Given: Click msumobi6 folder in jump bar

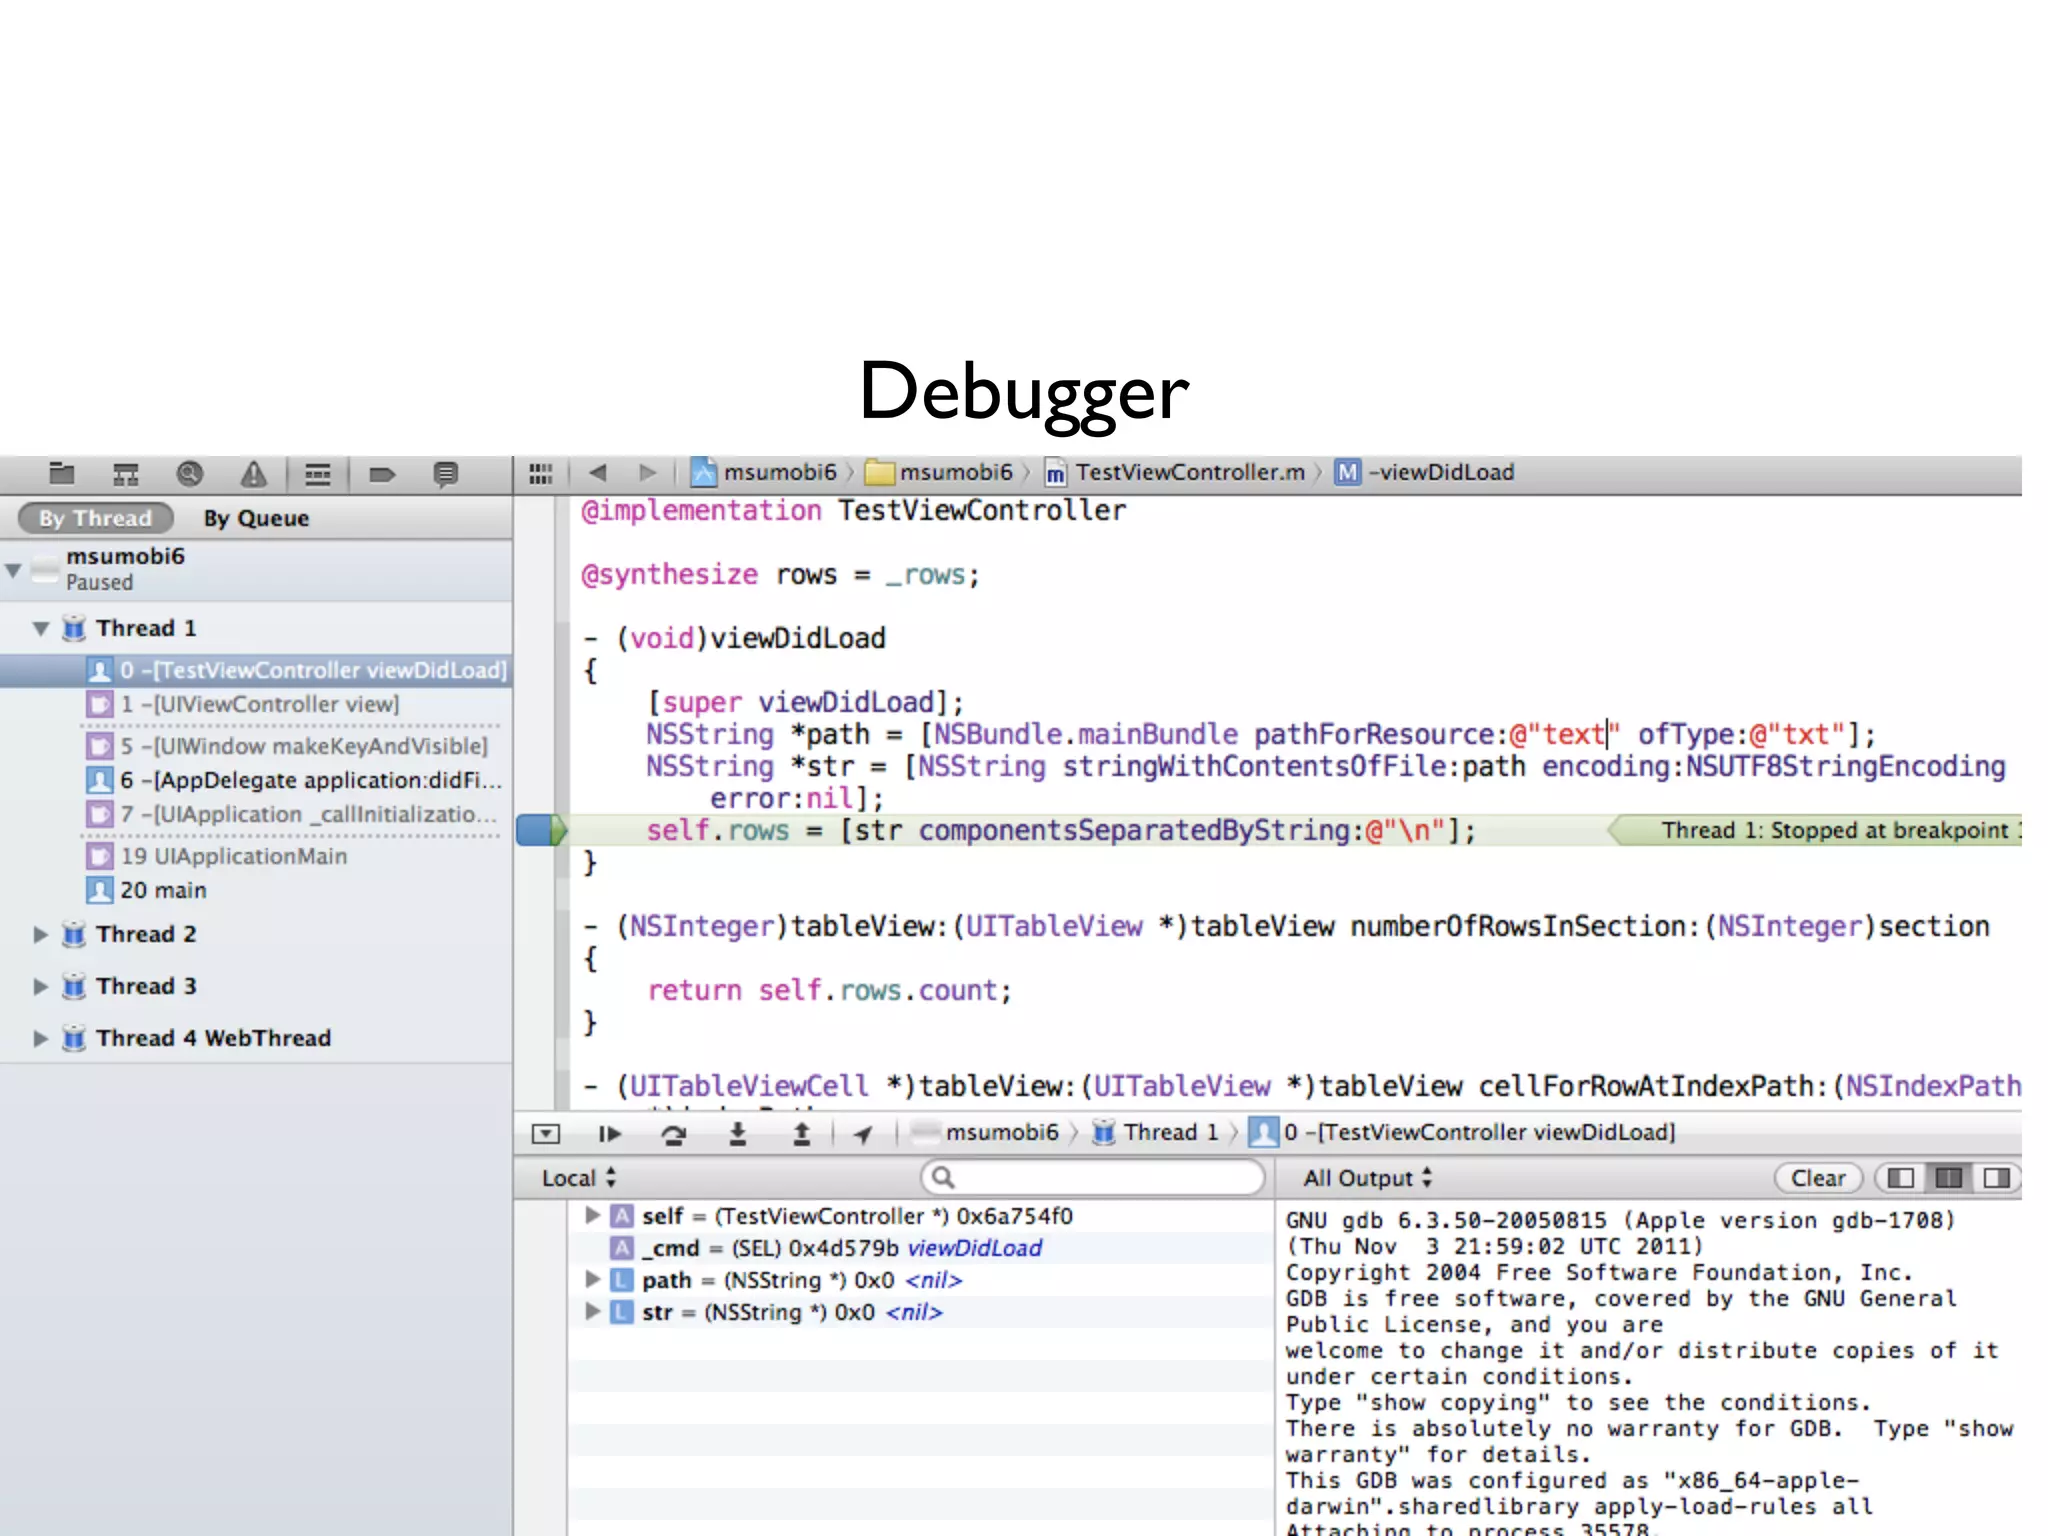Looking at the screenshot, I should tap(940, 472).
